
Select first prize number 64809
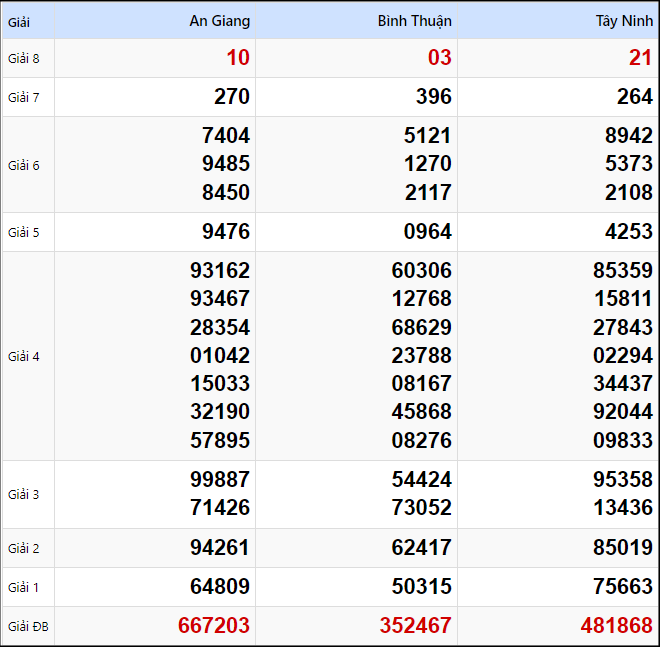tap(220, 587)
